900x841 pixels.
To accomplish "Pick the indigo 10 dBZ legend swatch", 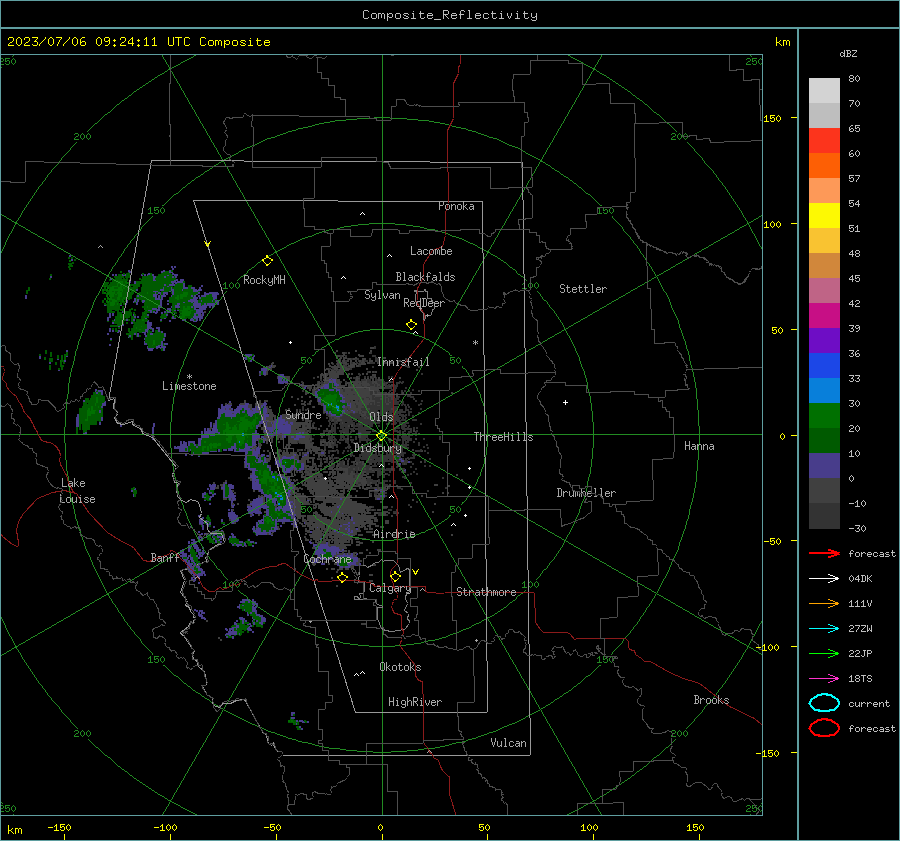I will pos(824,466).
